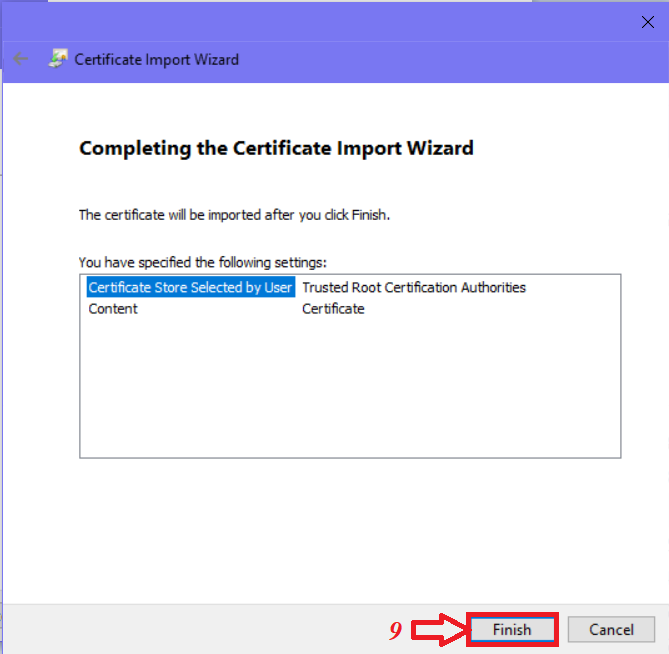Click the red arrow pointing to Finish
This screenshot has width=669, height=654.
(x=438, y=631)
